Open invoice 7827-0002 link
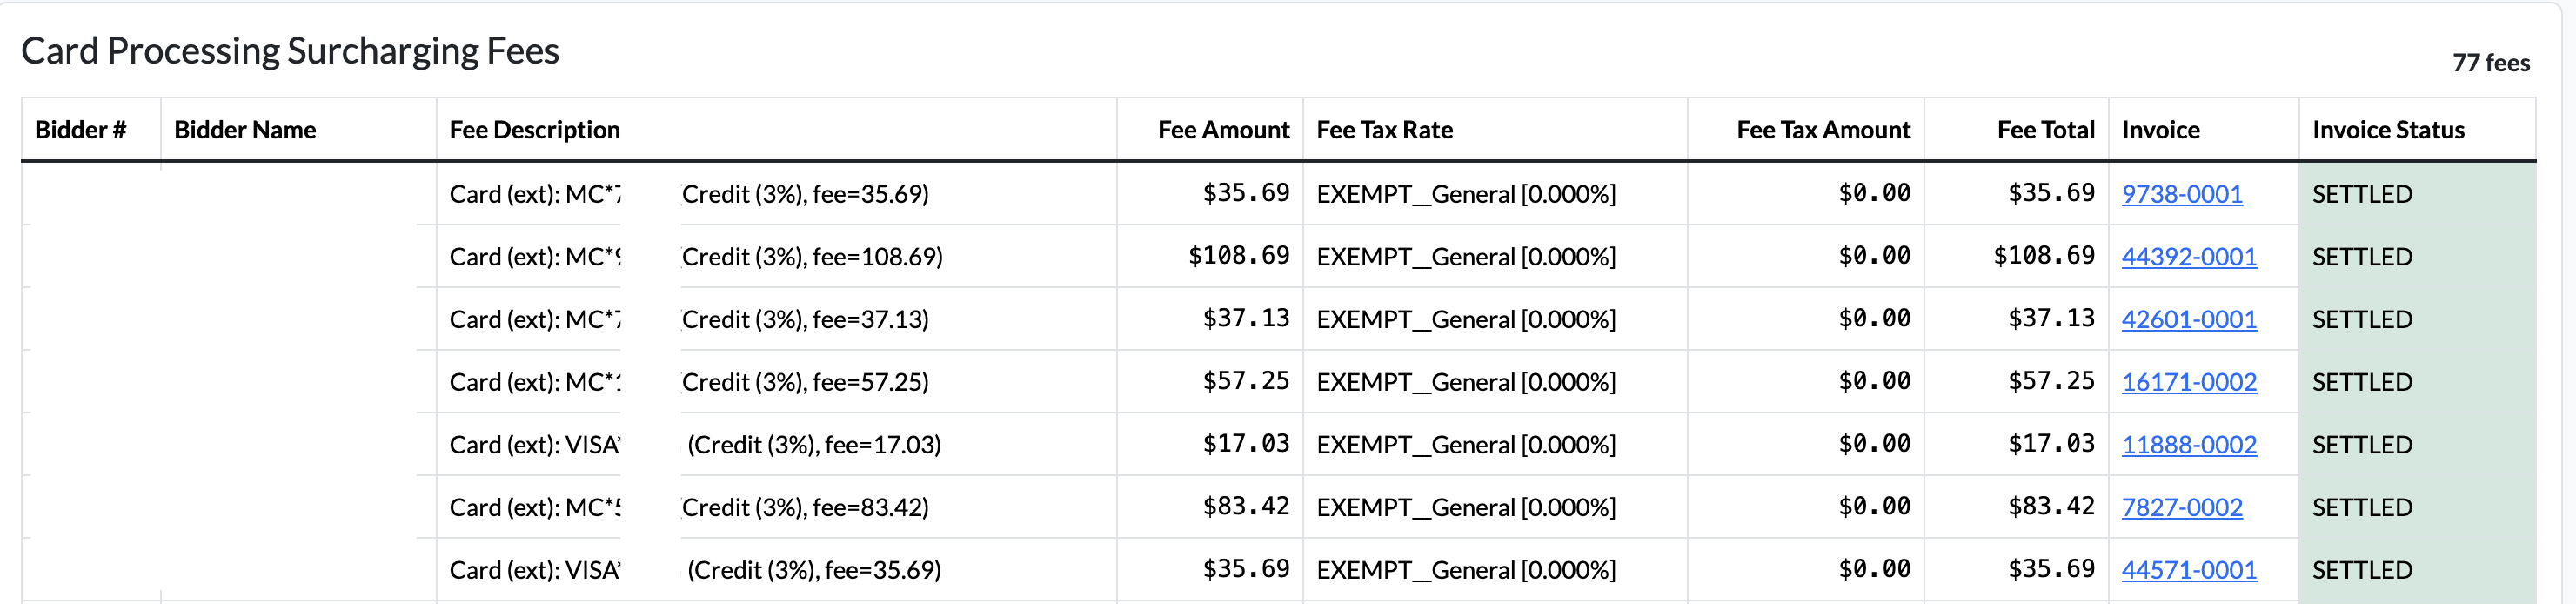This screenshot has height=604, width=2576. pos(2181,507)
